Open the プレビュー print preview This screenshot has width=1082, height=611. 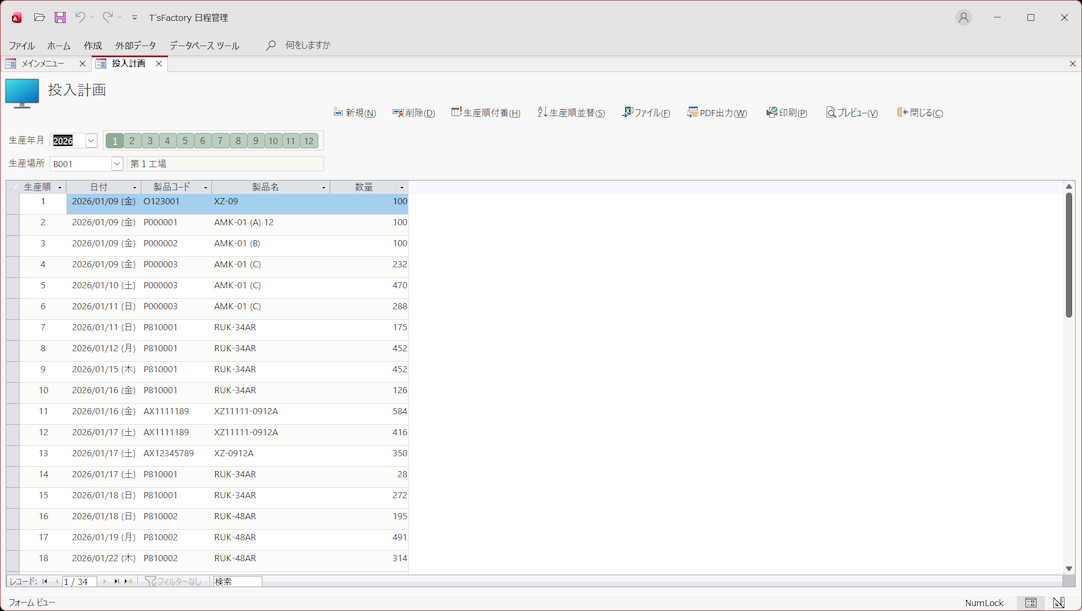click(830, 113)
